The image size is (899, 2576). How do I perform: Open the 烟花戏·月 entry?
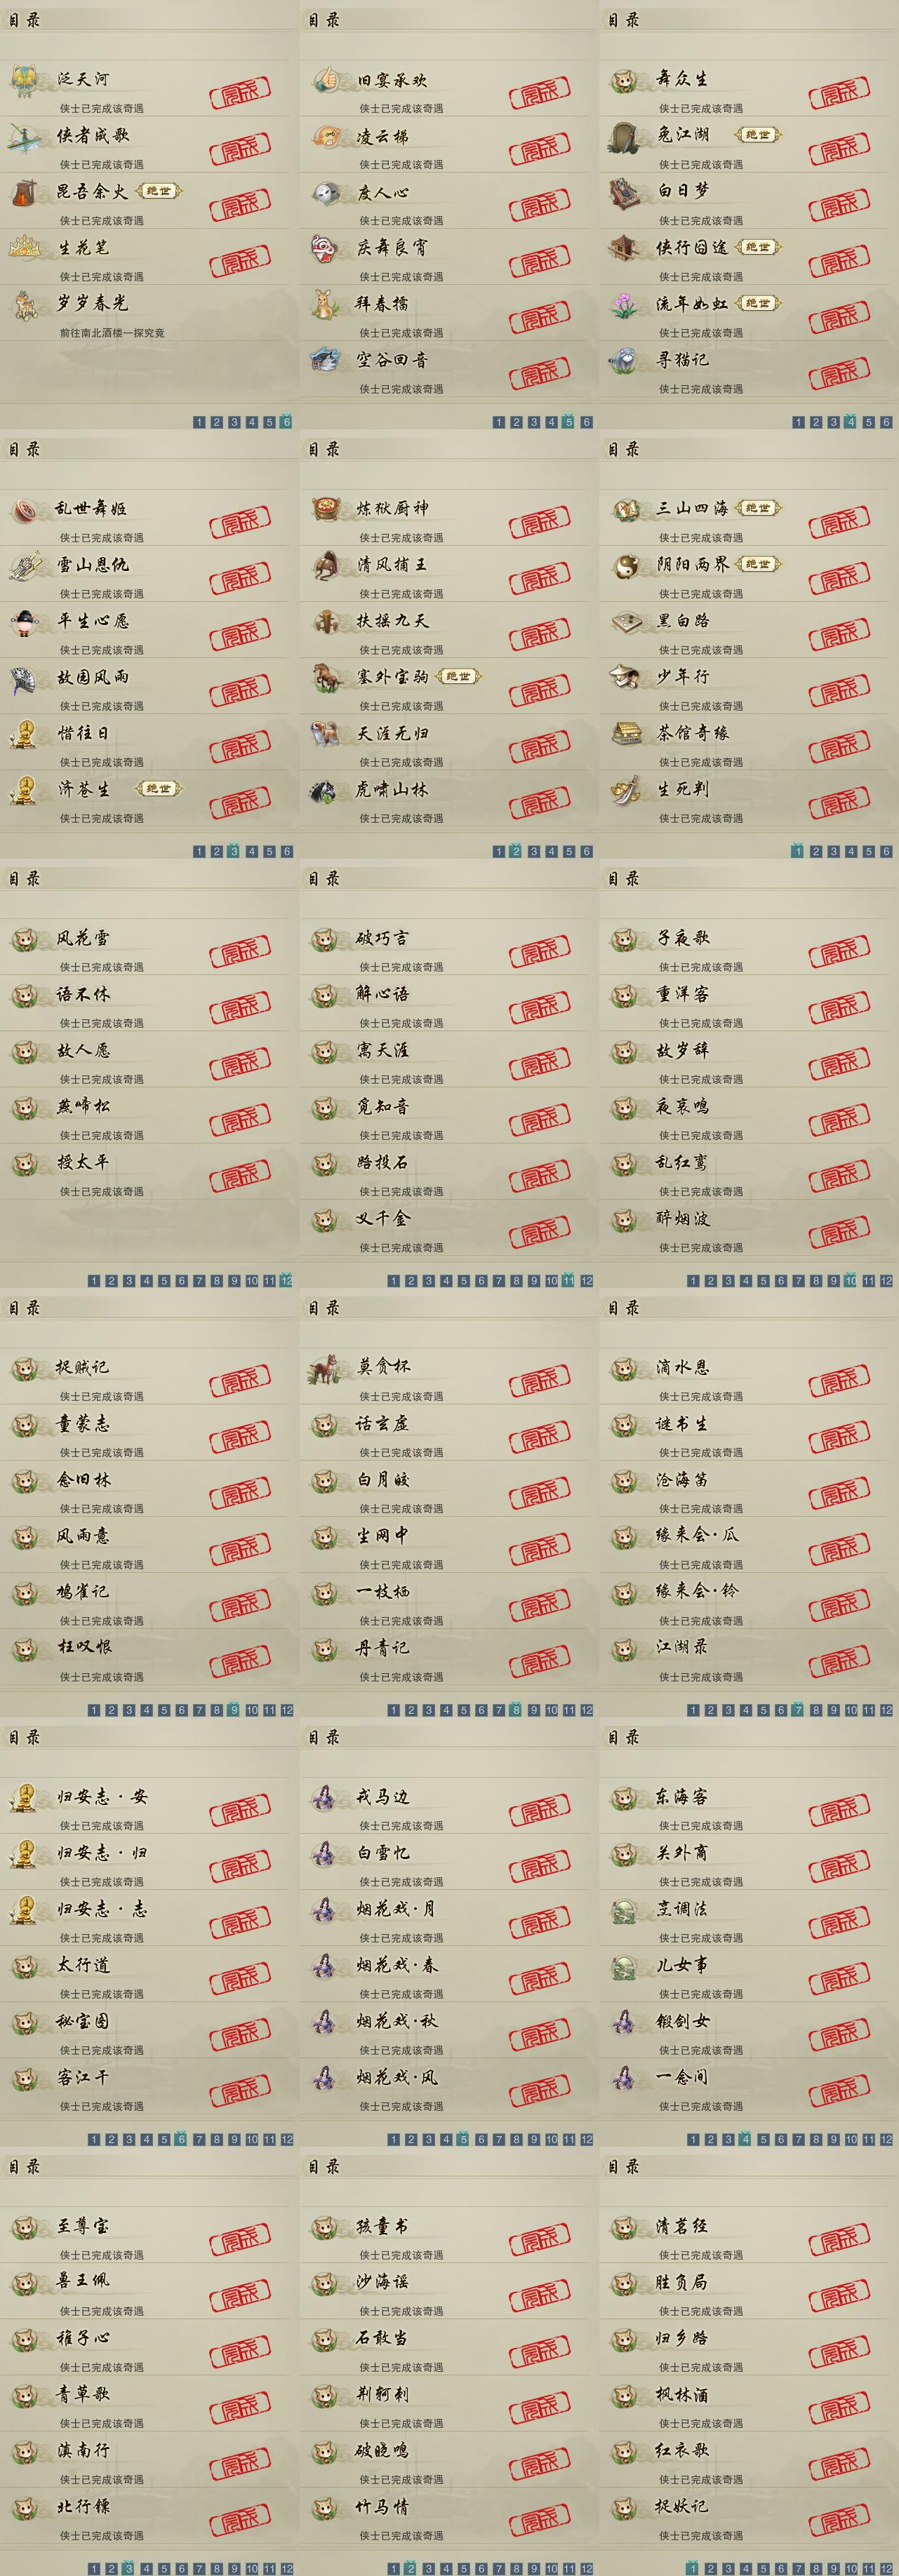point(396,1909)
